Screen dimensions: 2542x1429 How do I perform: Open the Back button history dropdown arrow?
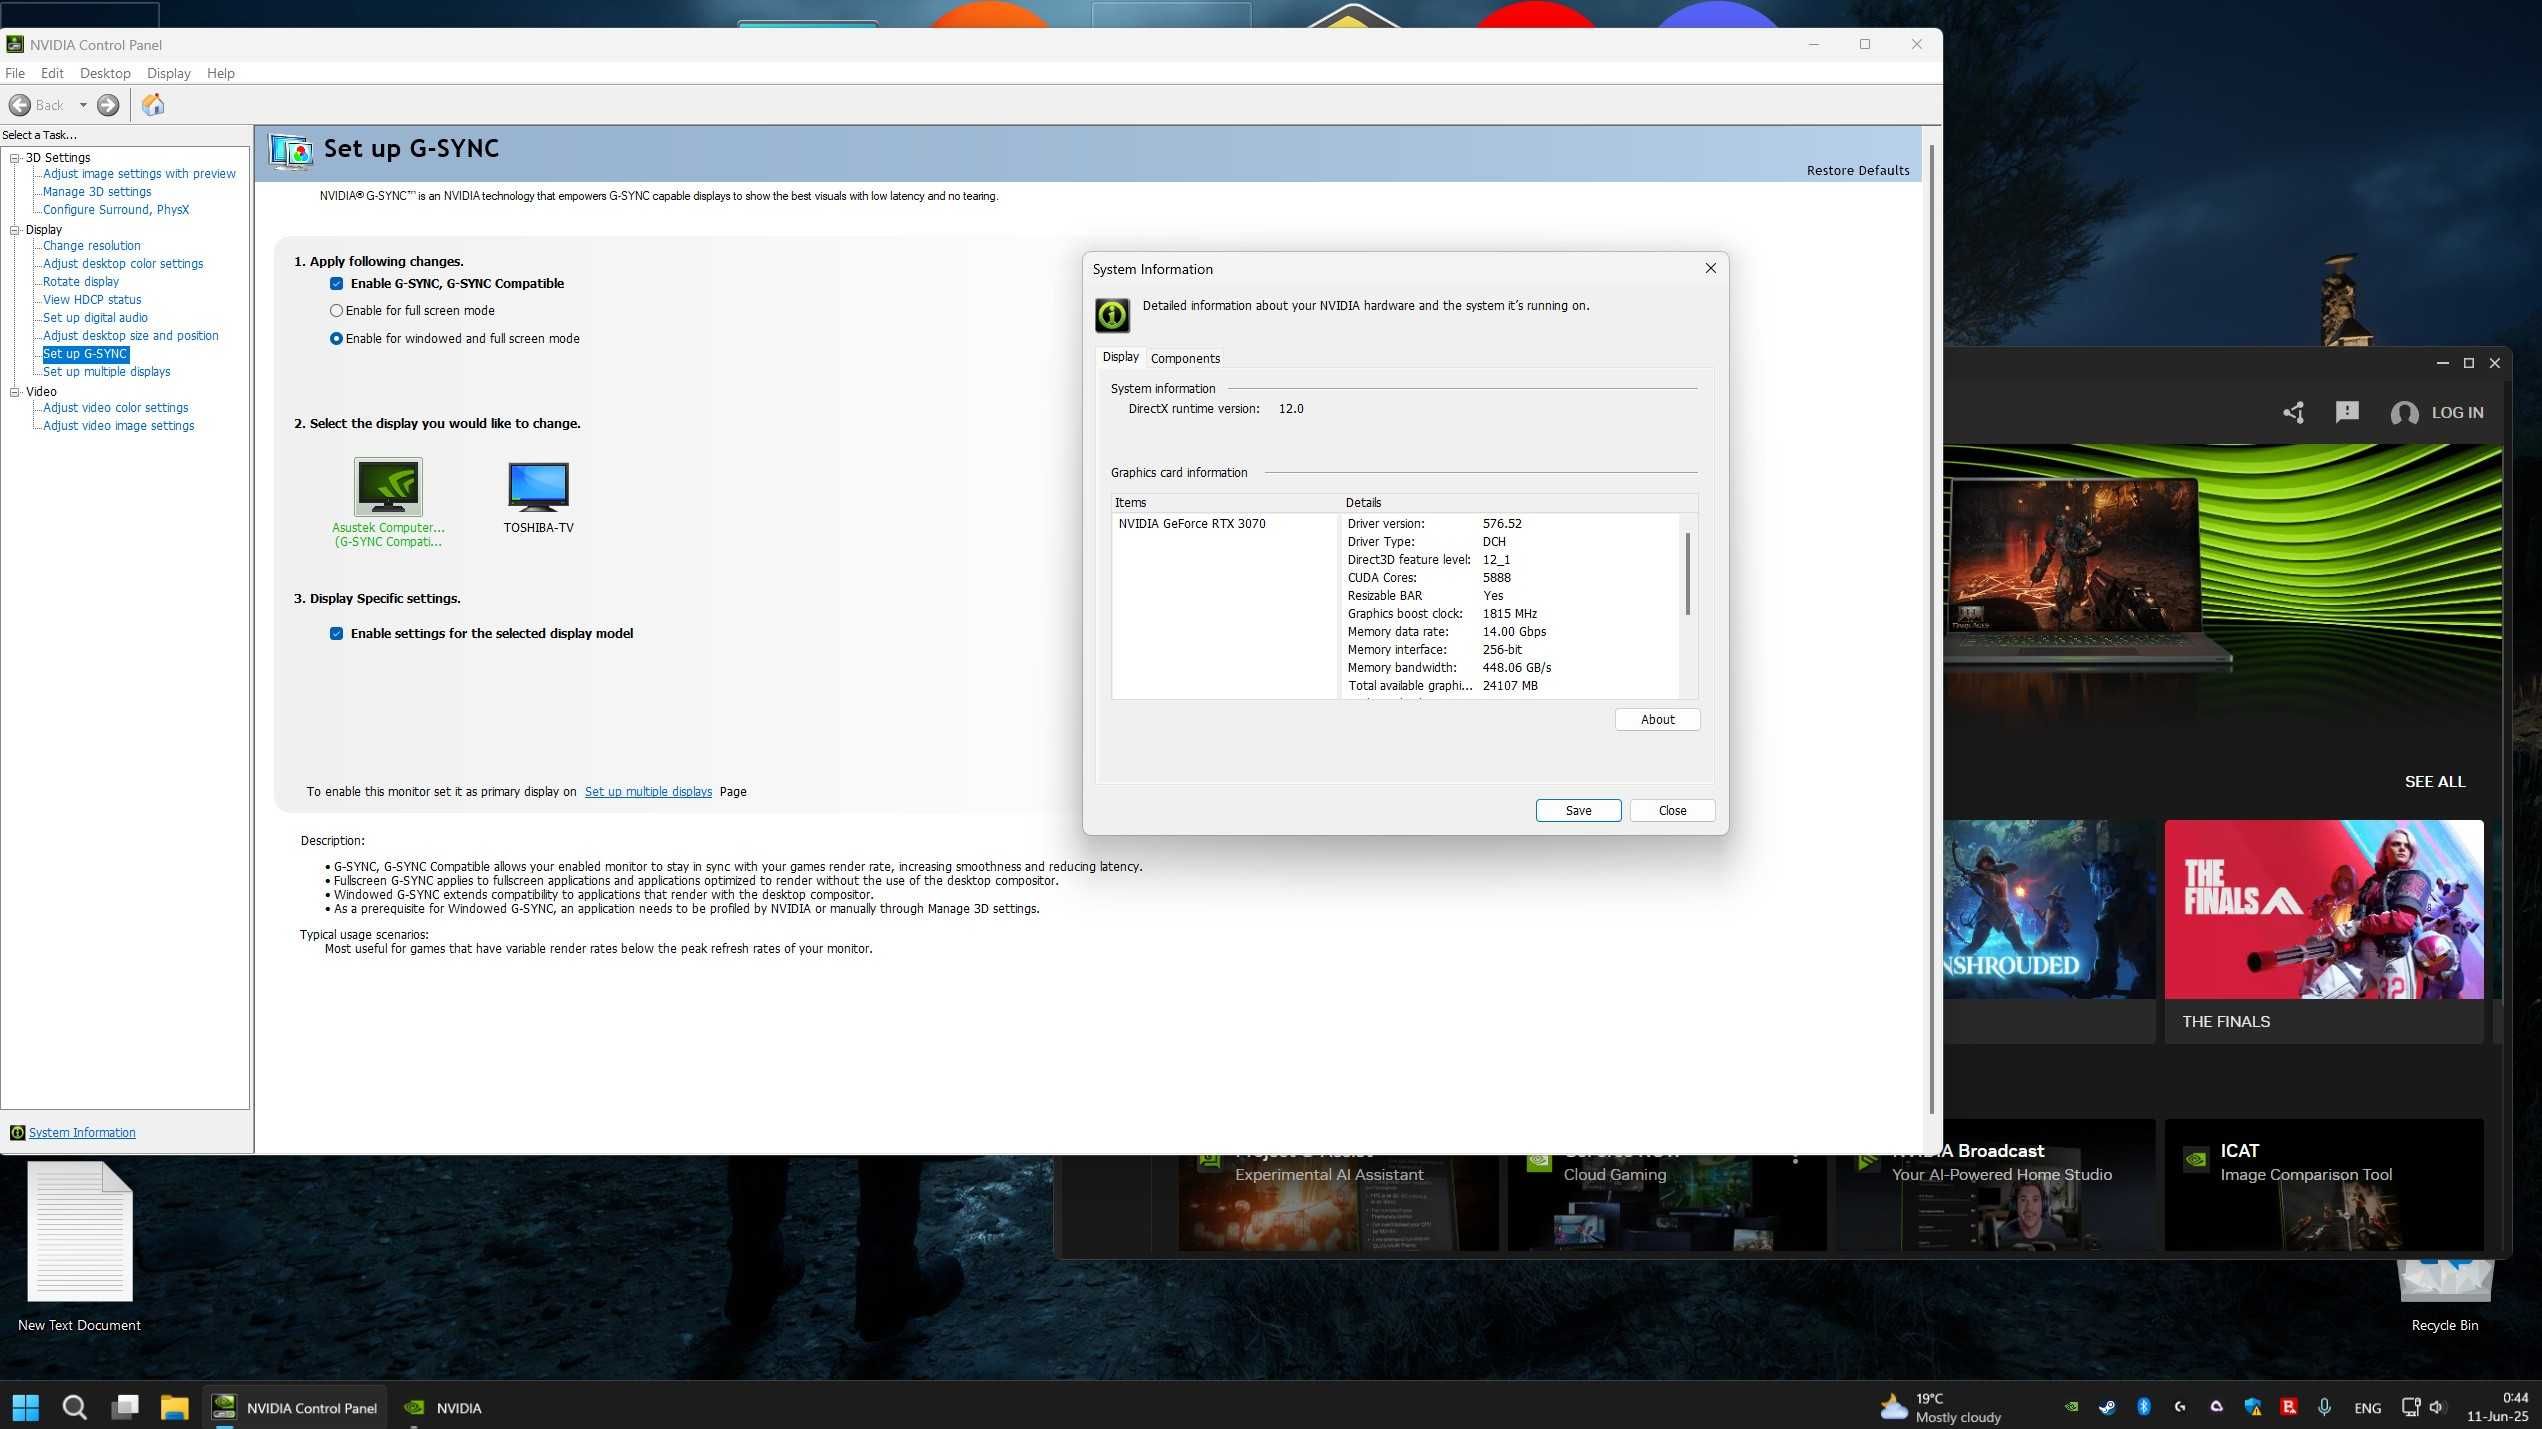pyautogui.click(x=83, y=105)
